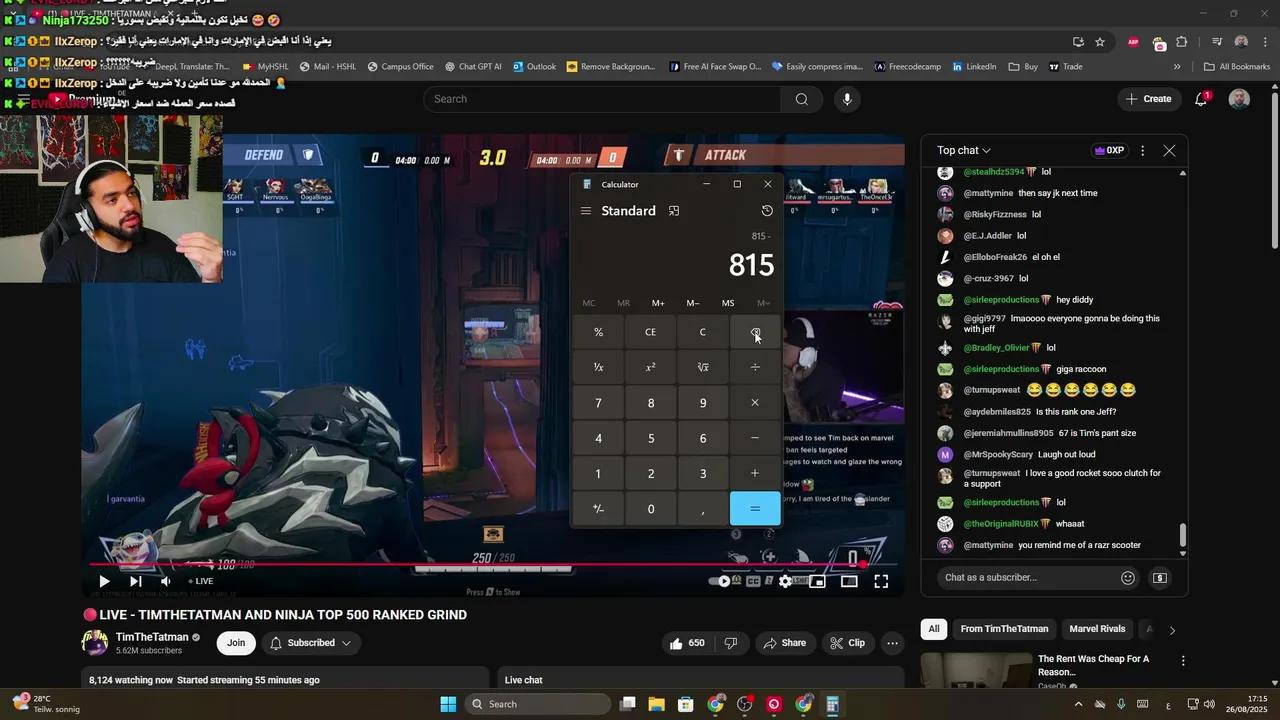Open the video settings gear

(785, 581)
